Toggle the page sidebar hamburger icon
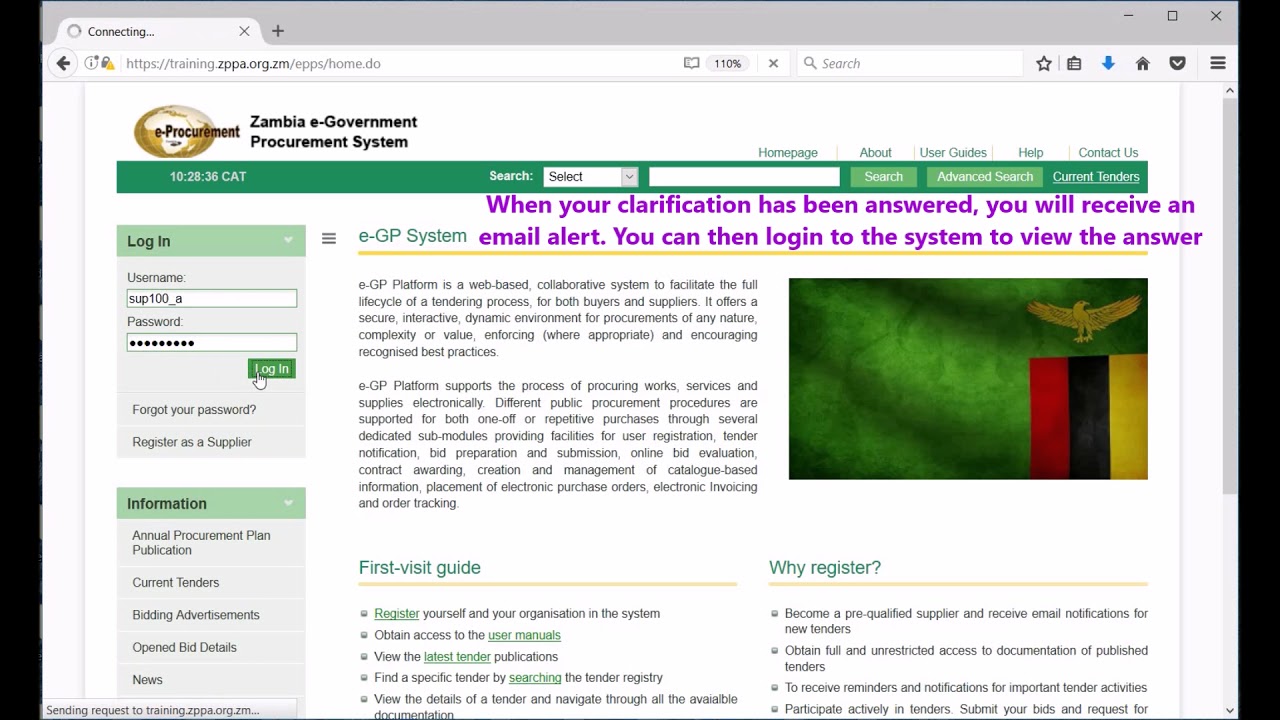This screenshot has height=720, width=1280. coord(329,239)
